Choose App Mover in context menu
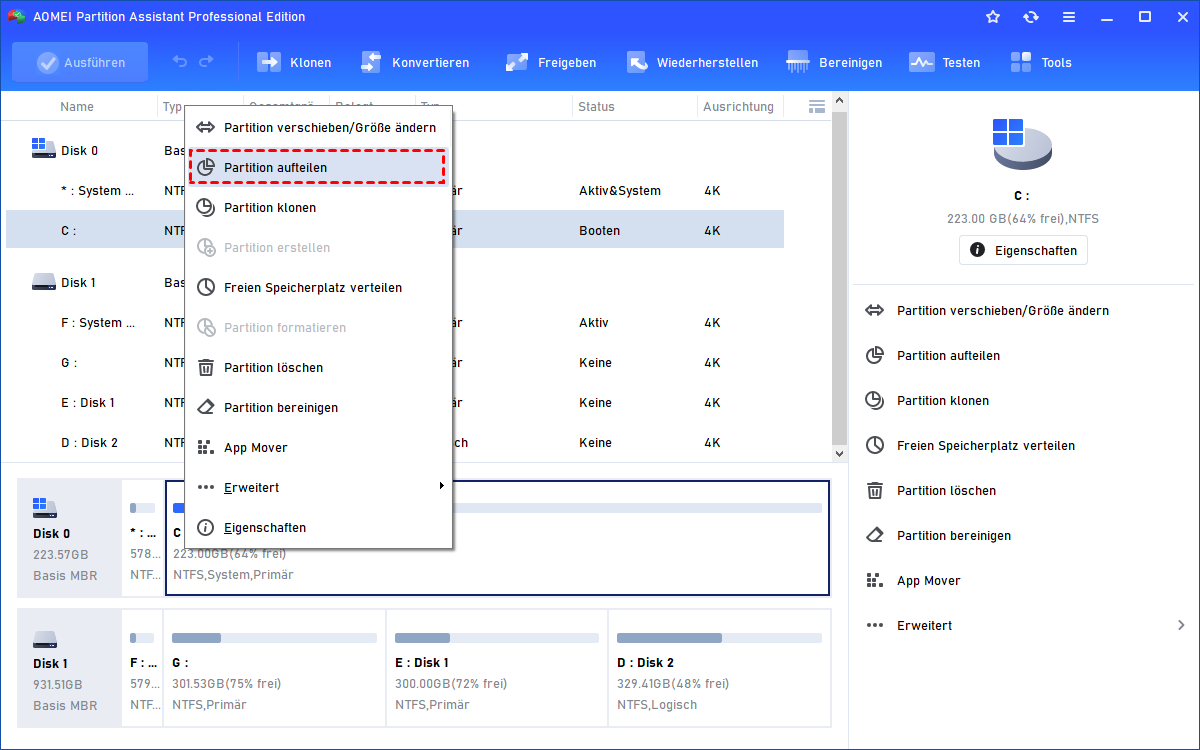Viewport: 1200px width, 750px height. [x=319, y=448]
